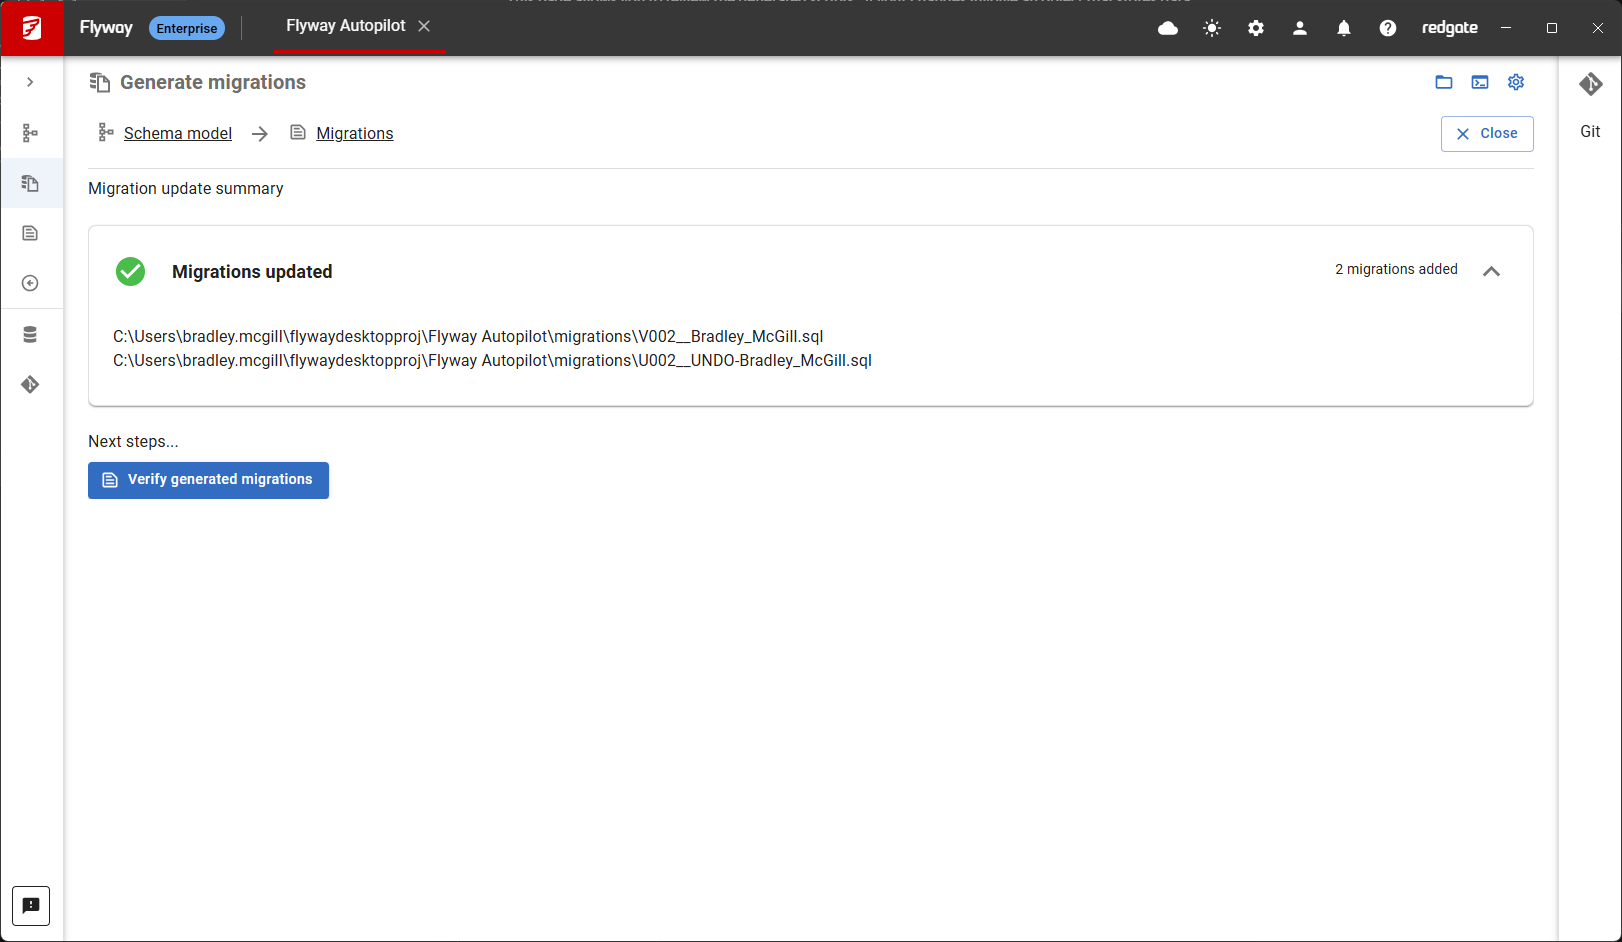Click the Enterprise edition badge

[187, 28]
